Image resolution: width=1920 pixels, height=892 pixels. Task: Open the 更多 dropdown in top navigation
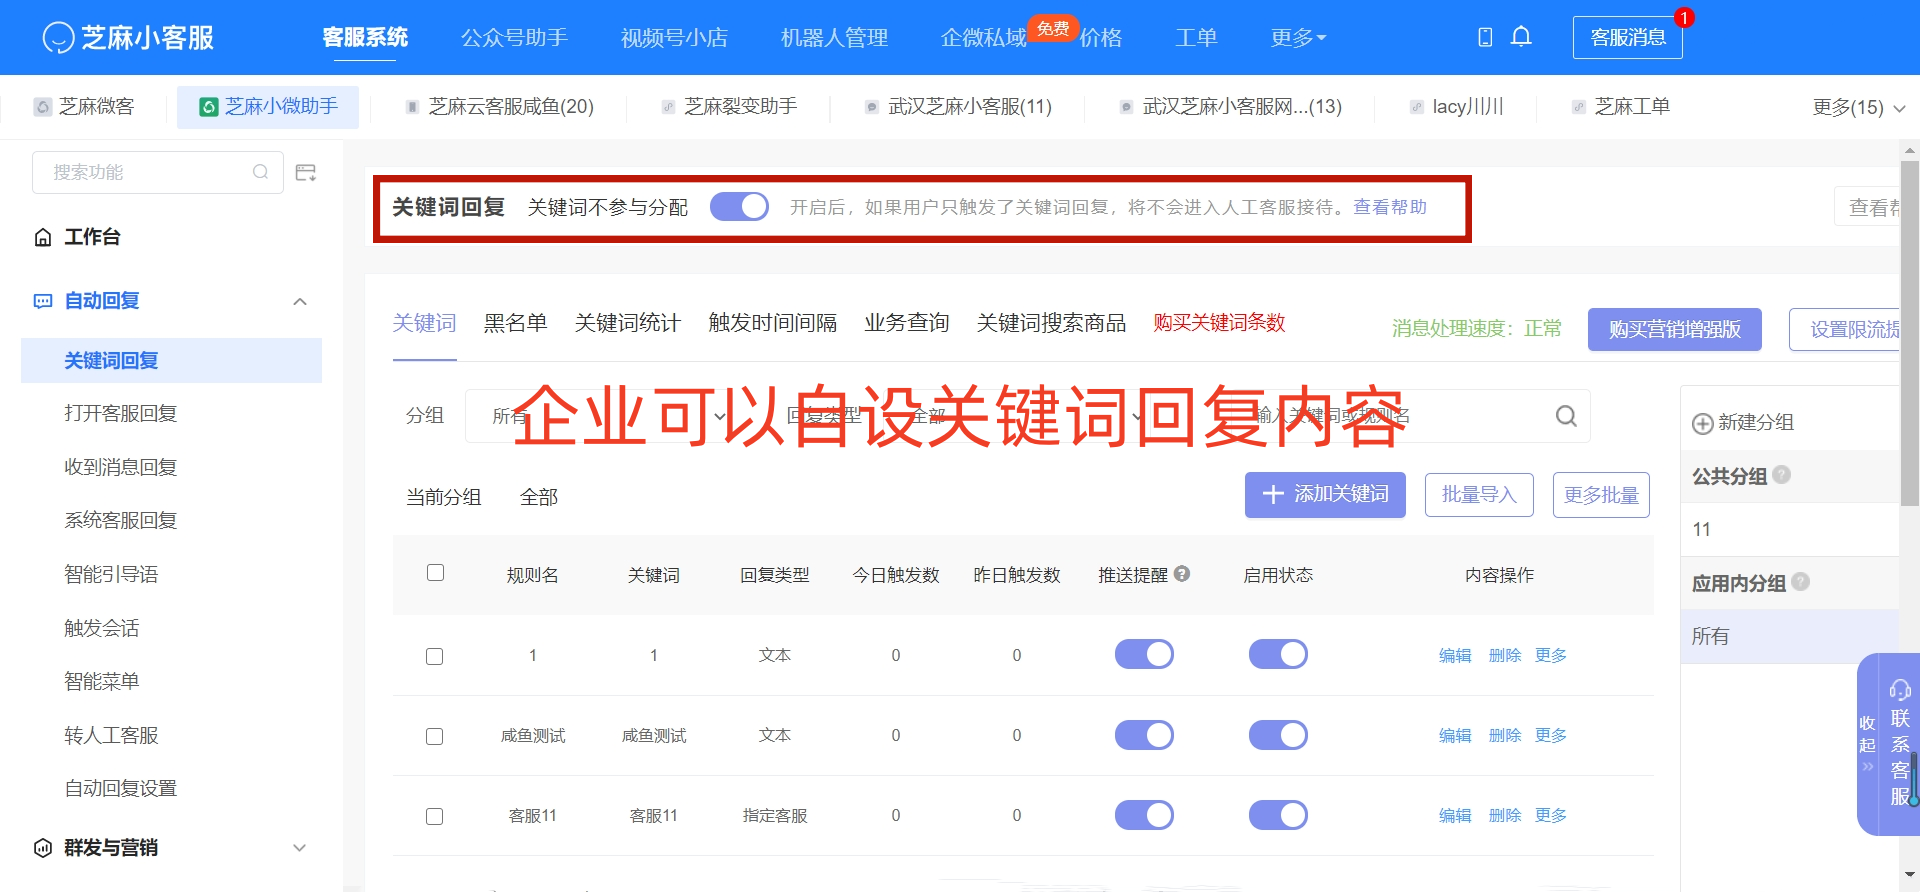(x=1298, y=38)
